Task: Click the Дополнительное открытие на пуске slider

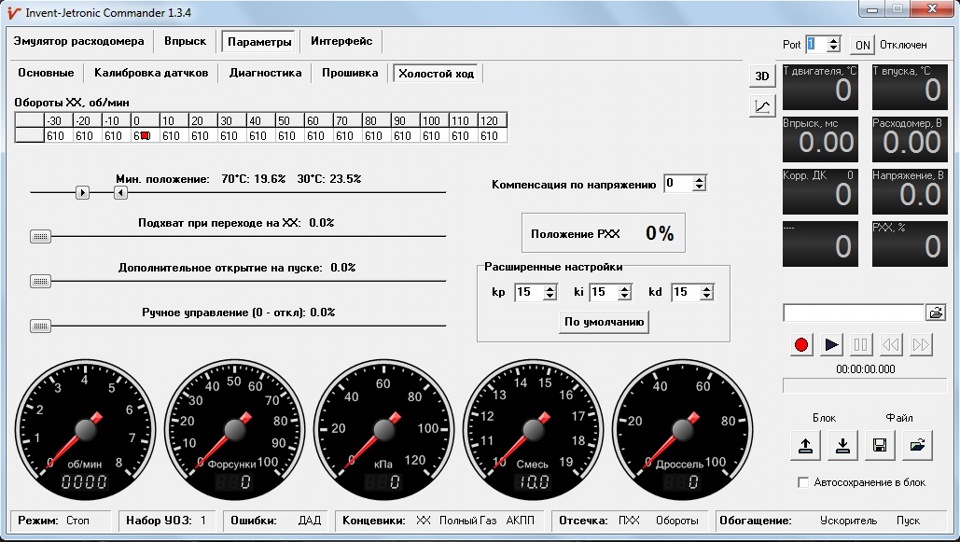Action: pyautogui.click(x=40, y=282)
